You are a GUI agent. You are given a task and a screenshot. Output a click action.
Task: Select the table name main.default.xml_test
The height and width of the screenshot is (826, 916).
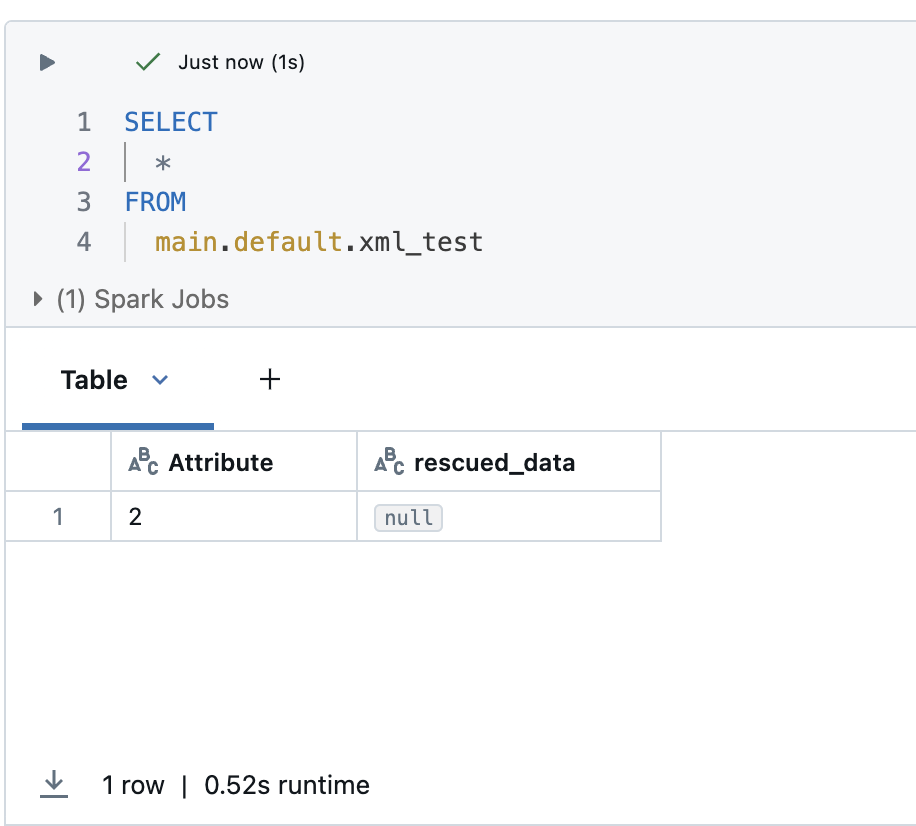coord(316,241)
